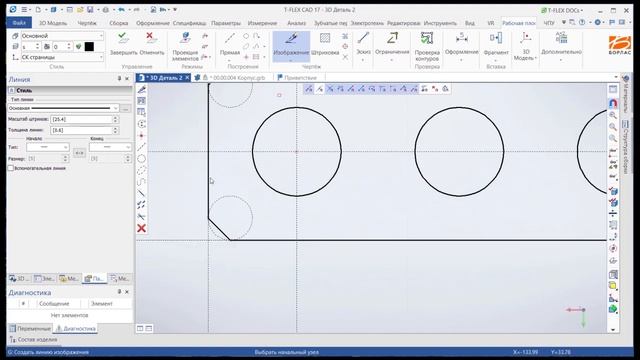Pin the Линия panel

[x=119, y=78]
